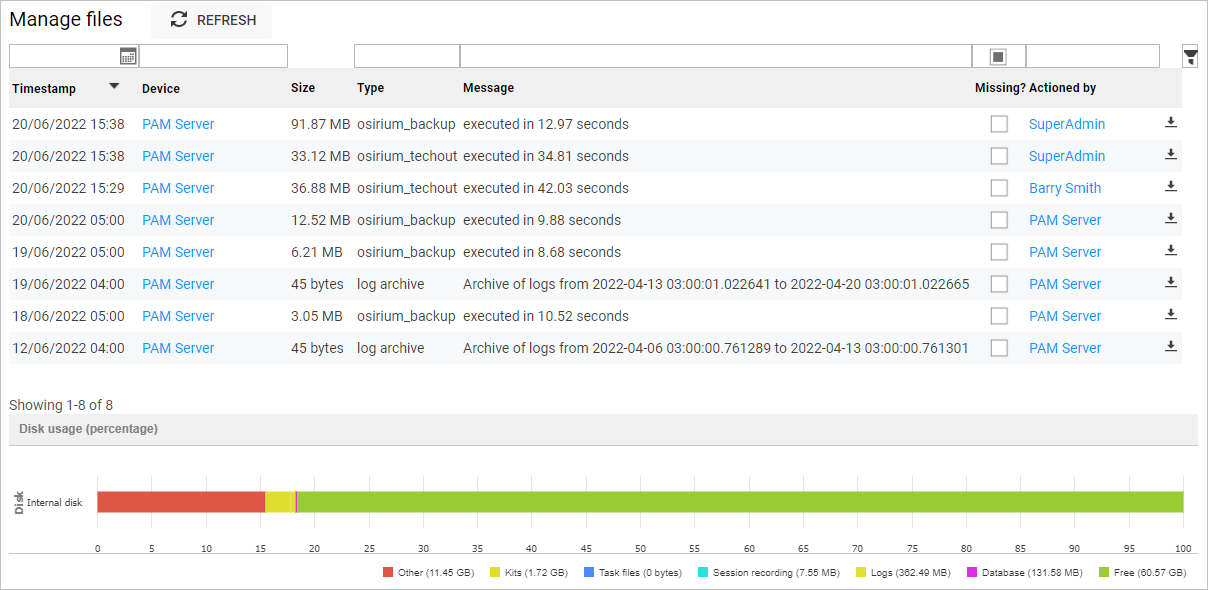Click the Free (60.57 GB) legend swatch

(1104, 573)
